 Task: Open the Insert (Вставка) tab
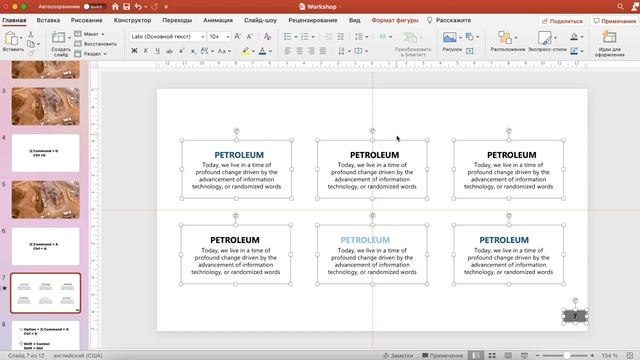click(x=48, y=20)
